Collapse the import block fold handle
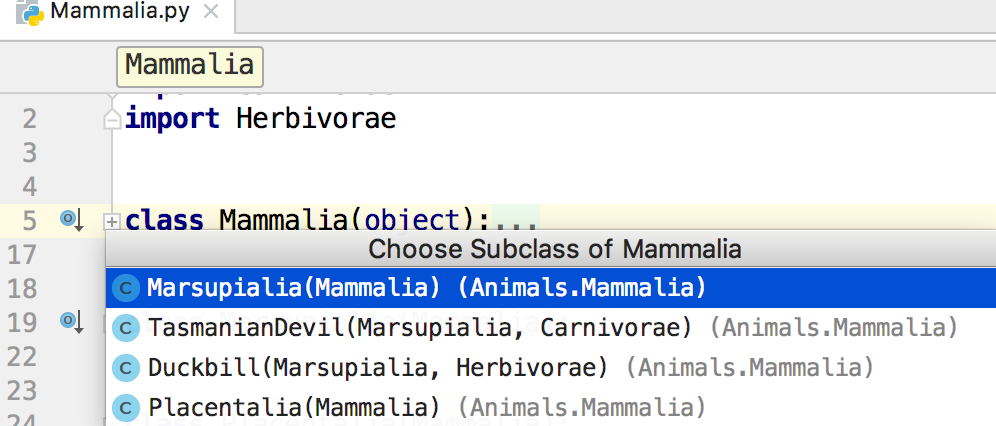This screenshot has width=996, height=426. click(112, 120)
